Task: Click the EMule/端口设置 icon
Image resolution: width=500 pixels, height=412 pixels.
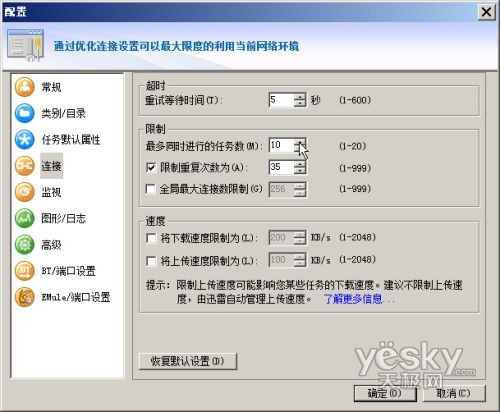Action: coord(25,297)
